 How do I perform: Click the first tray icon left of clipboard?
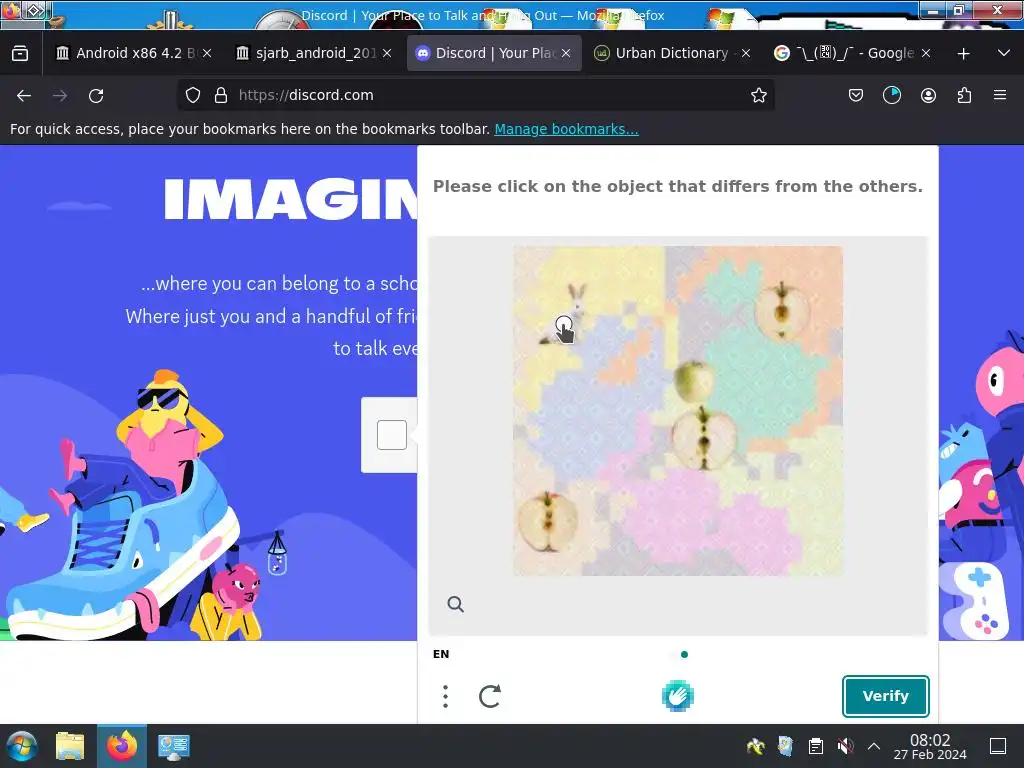pyautogui.click(x=786, y=746)
